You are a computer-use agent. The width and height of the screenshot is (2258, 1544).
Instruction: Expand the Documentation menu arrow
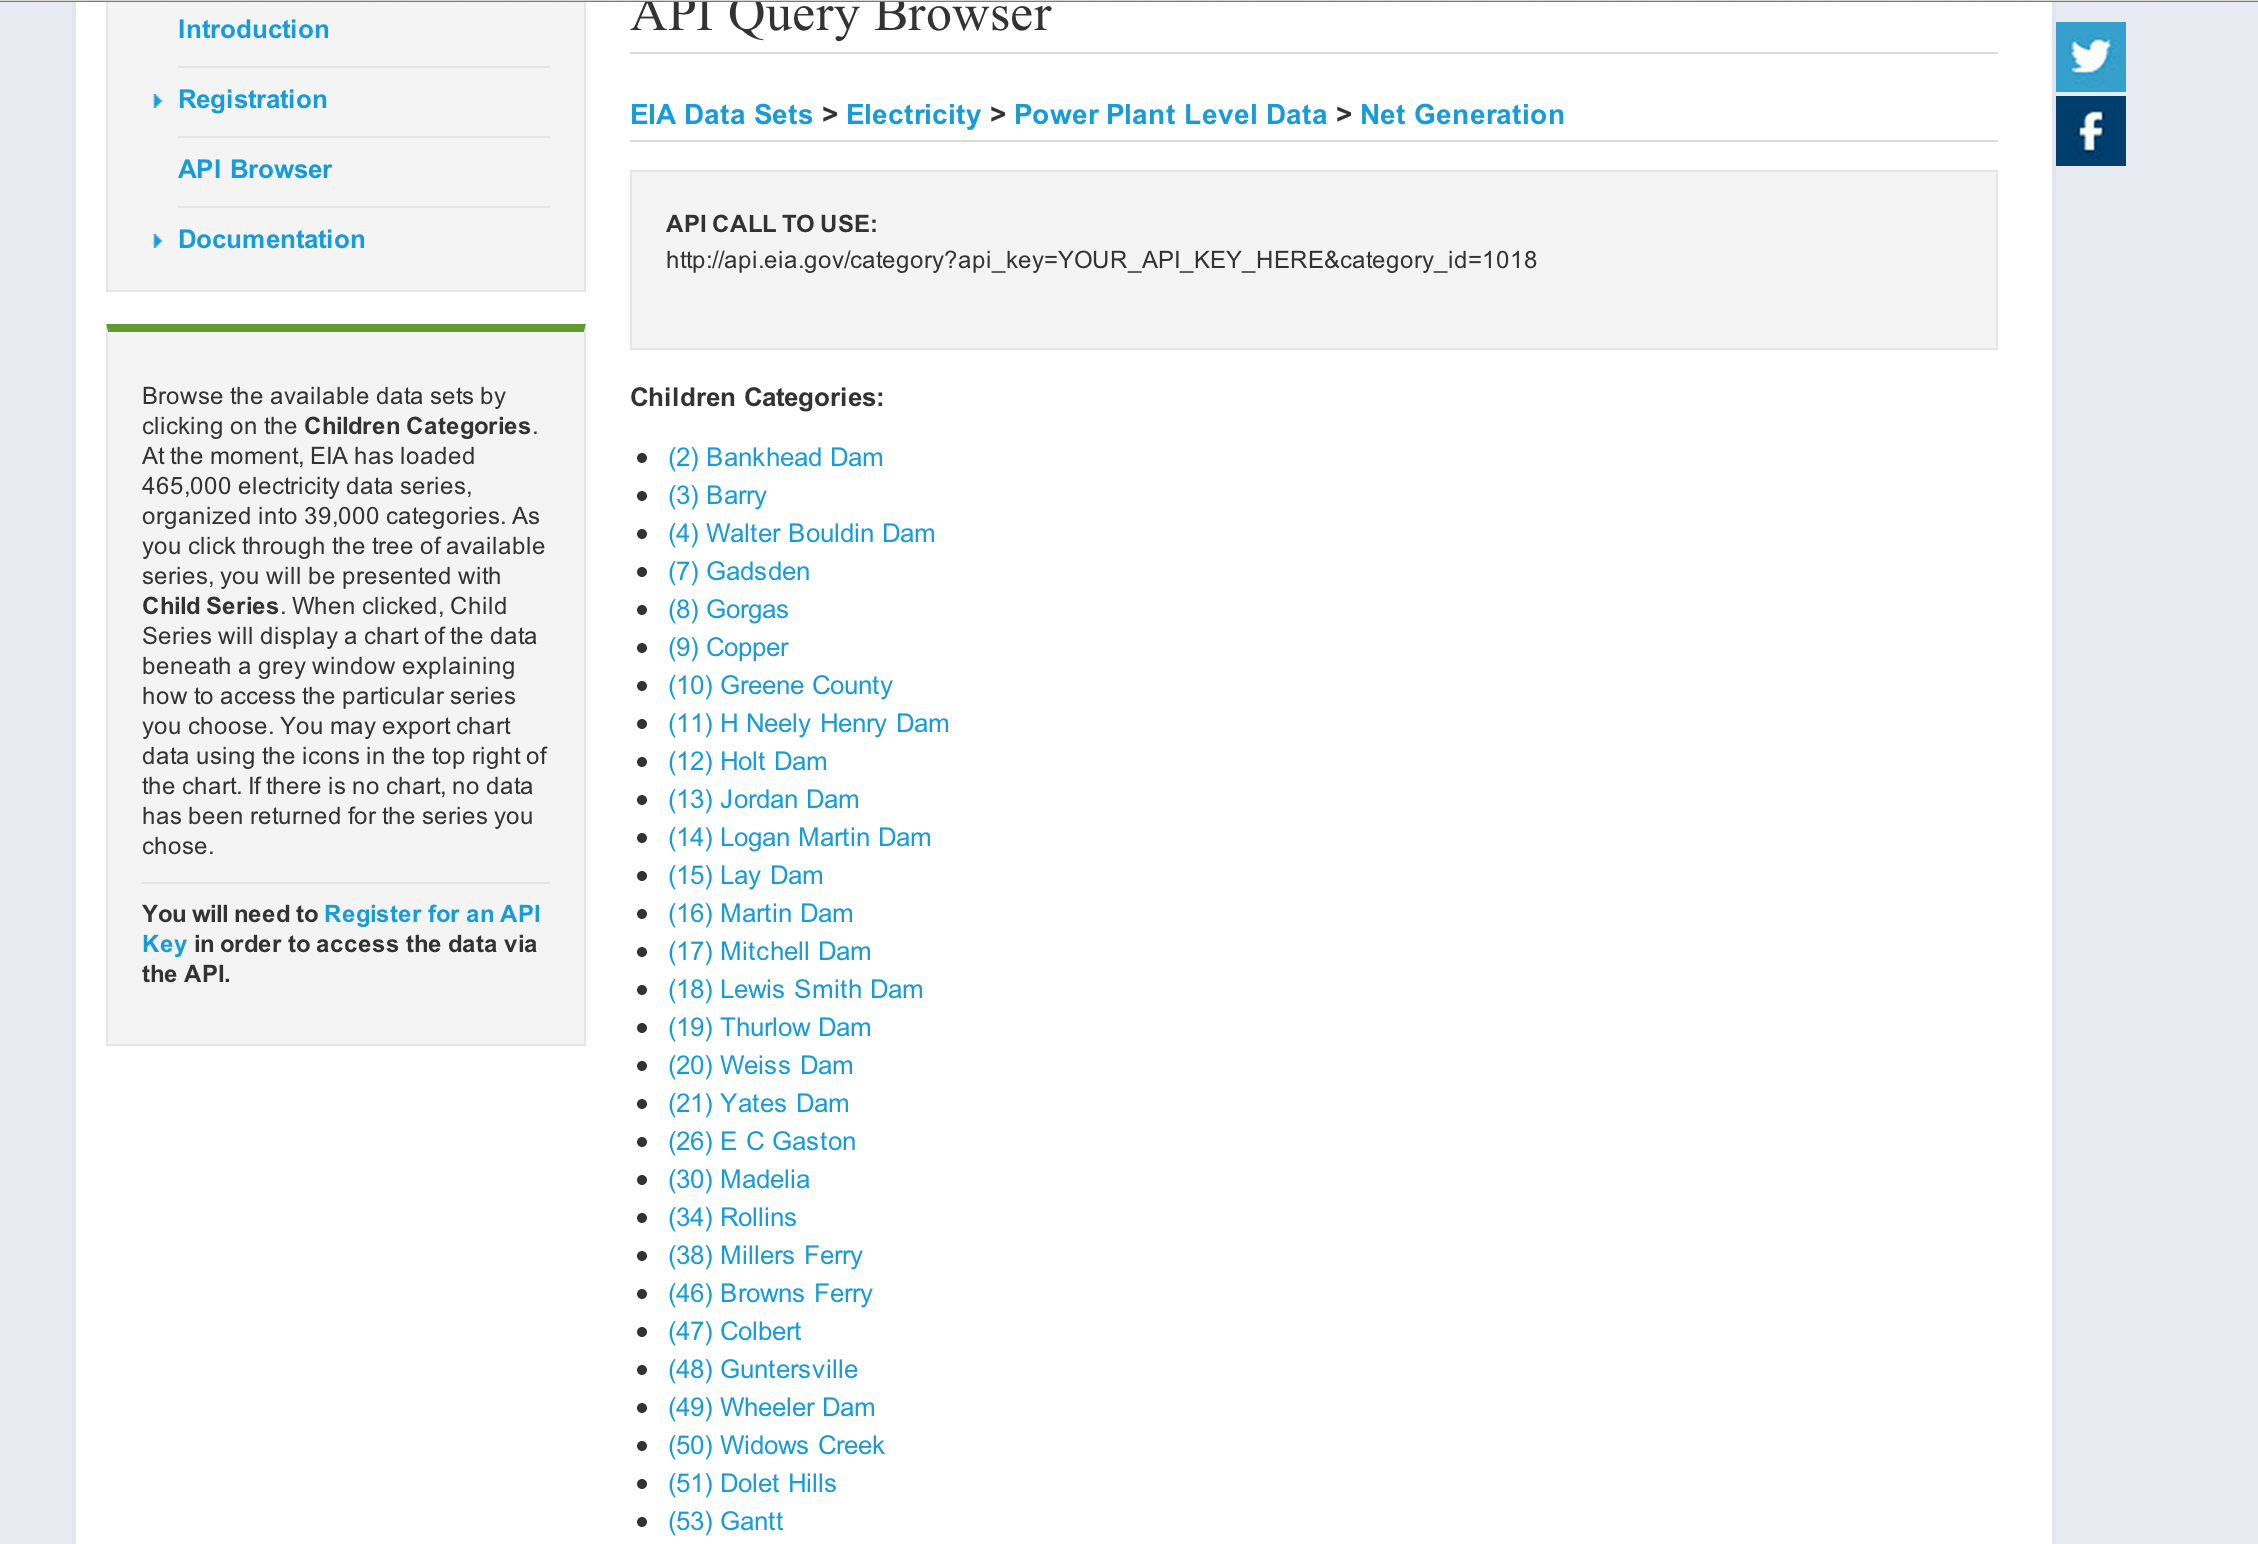(157, 241)
